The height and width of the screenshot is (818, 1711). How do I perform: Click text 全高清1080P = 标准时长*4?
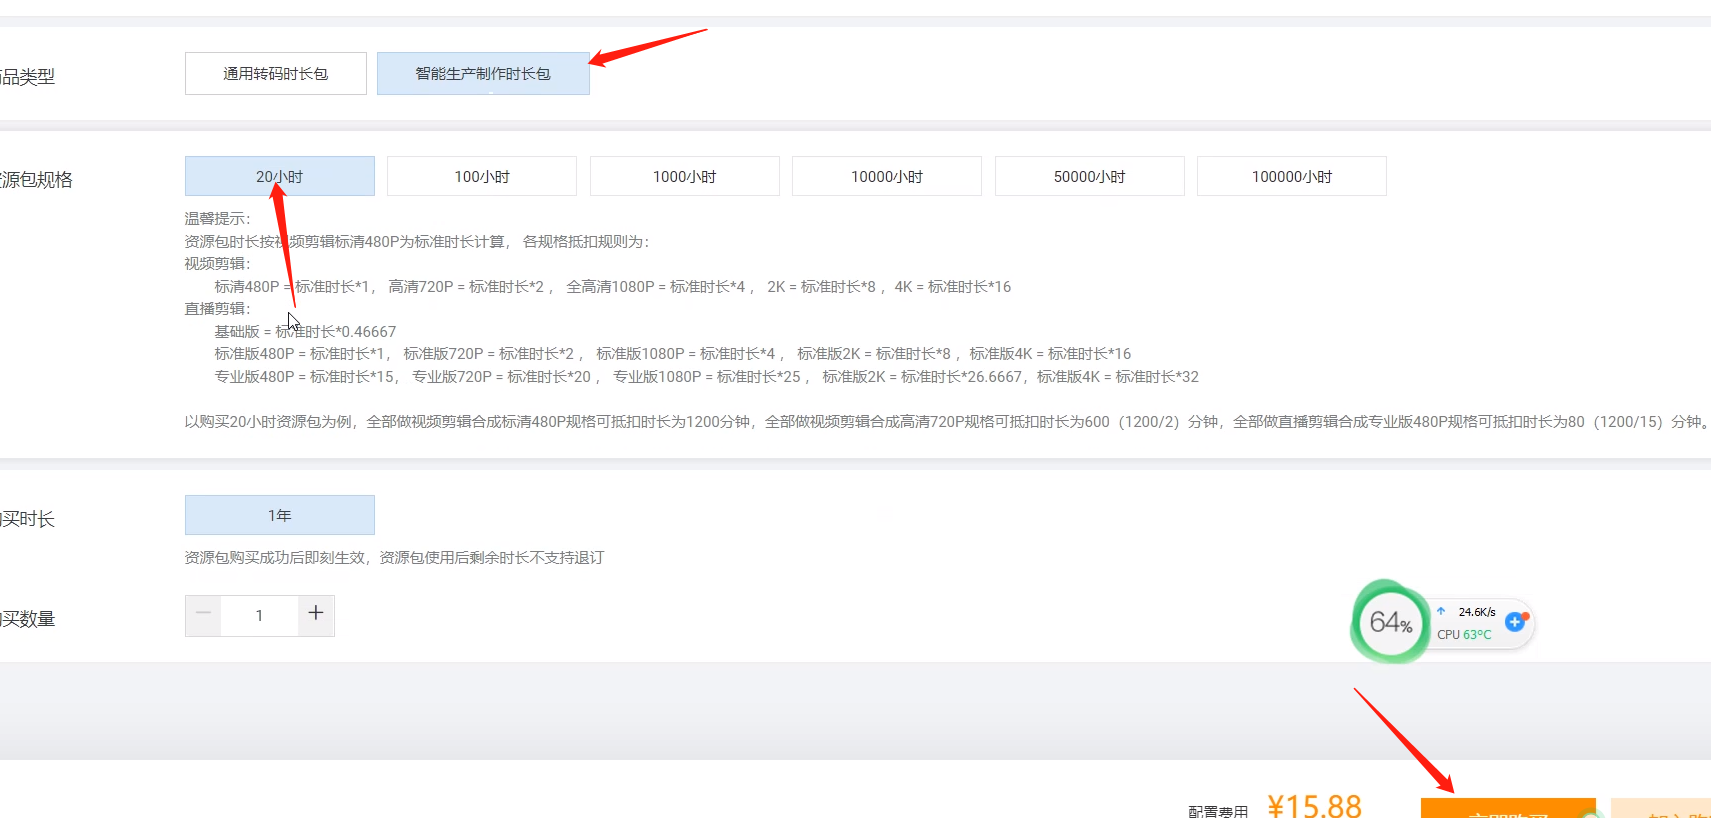(x=656, y=286)
